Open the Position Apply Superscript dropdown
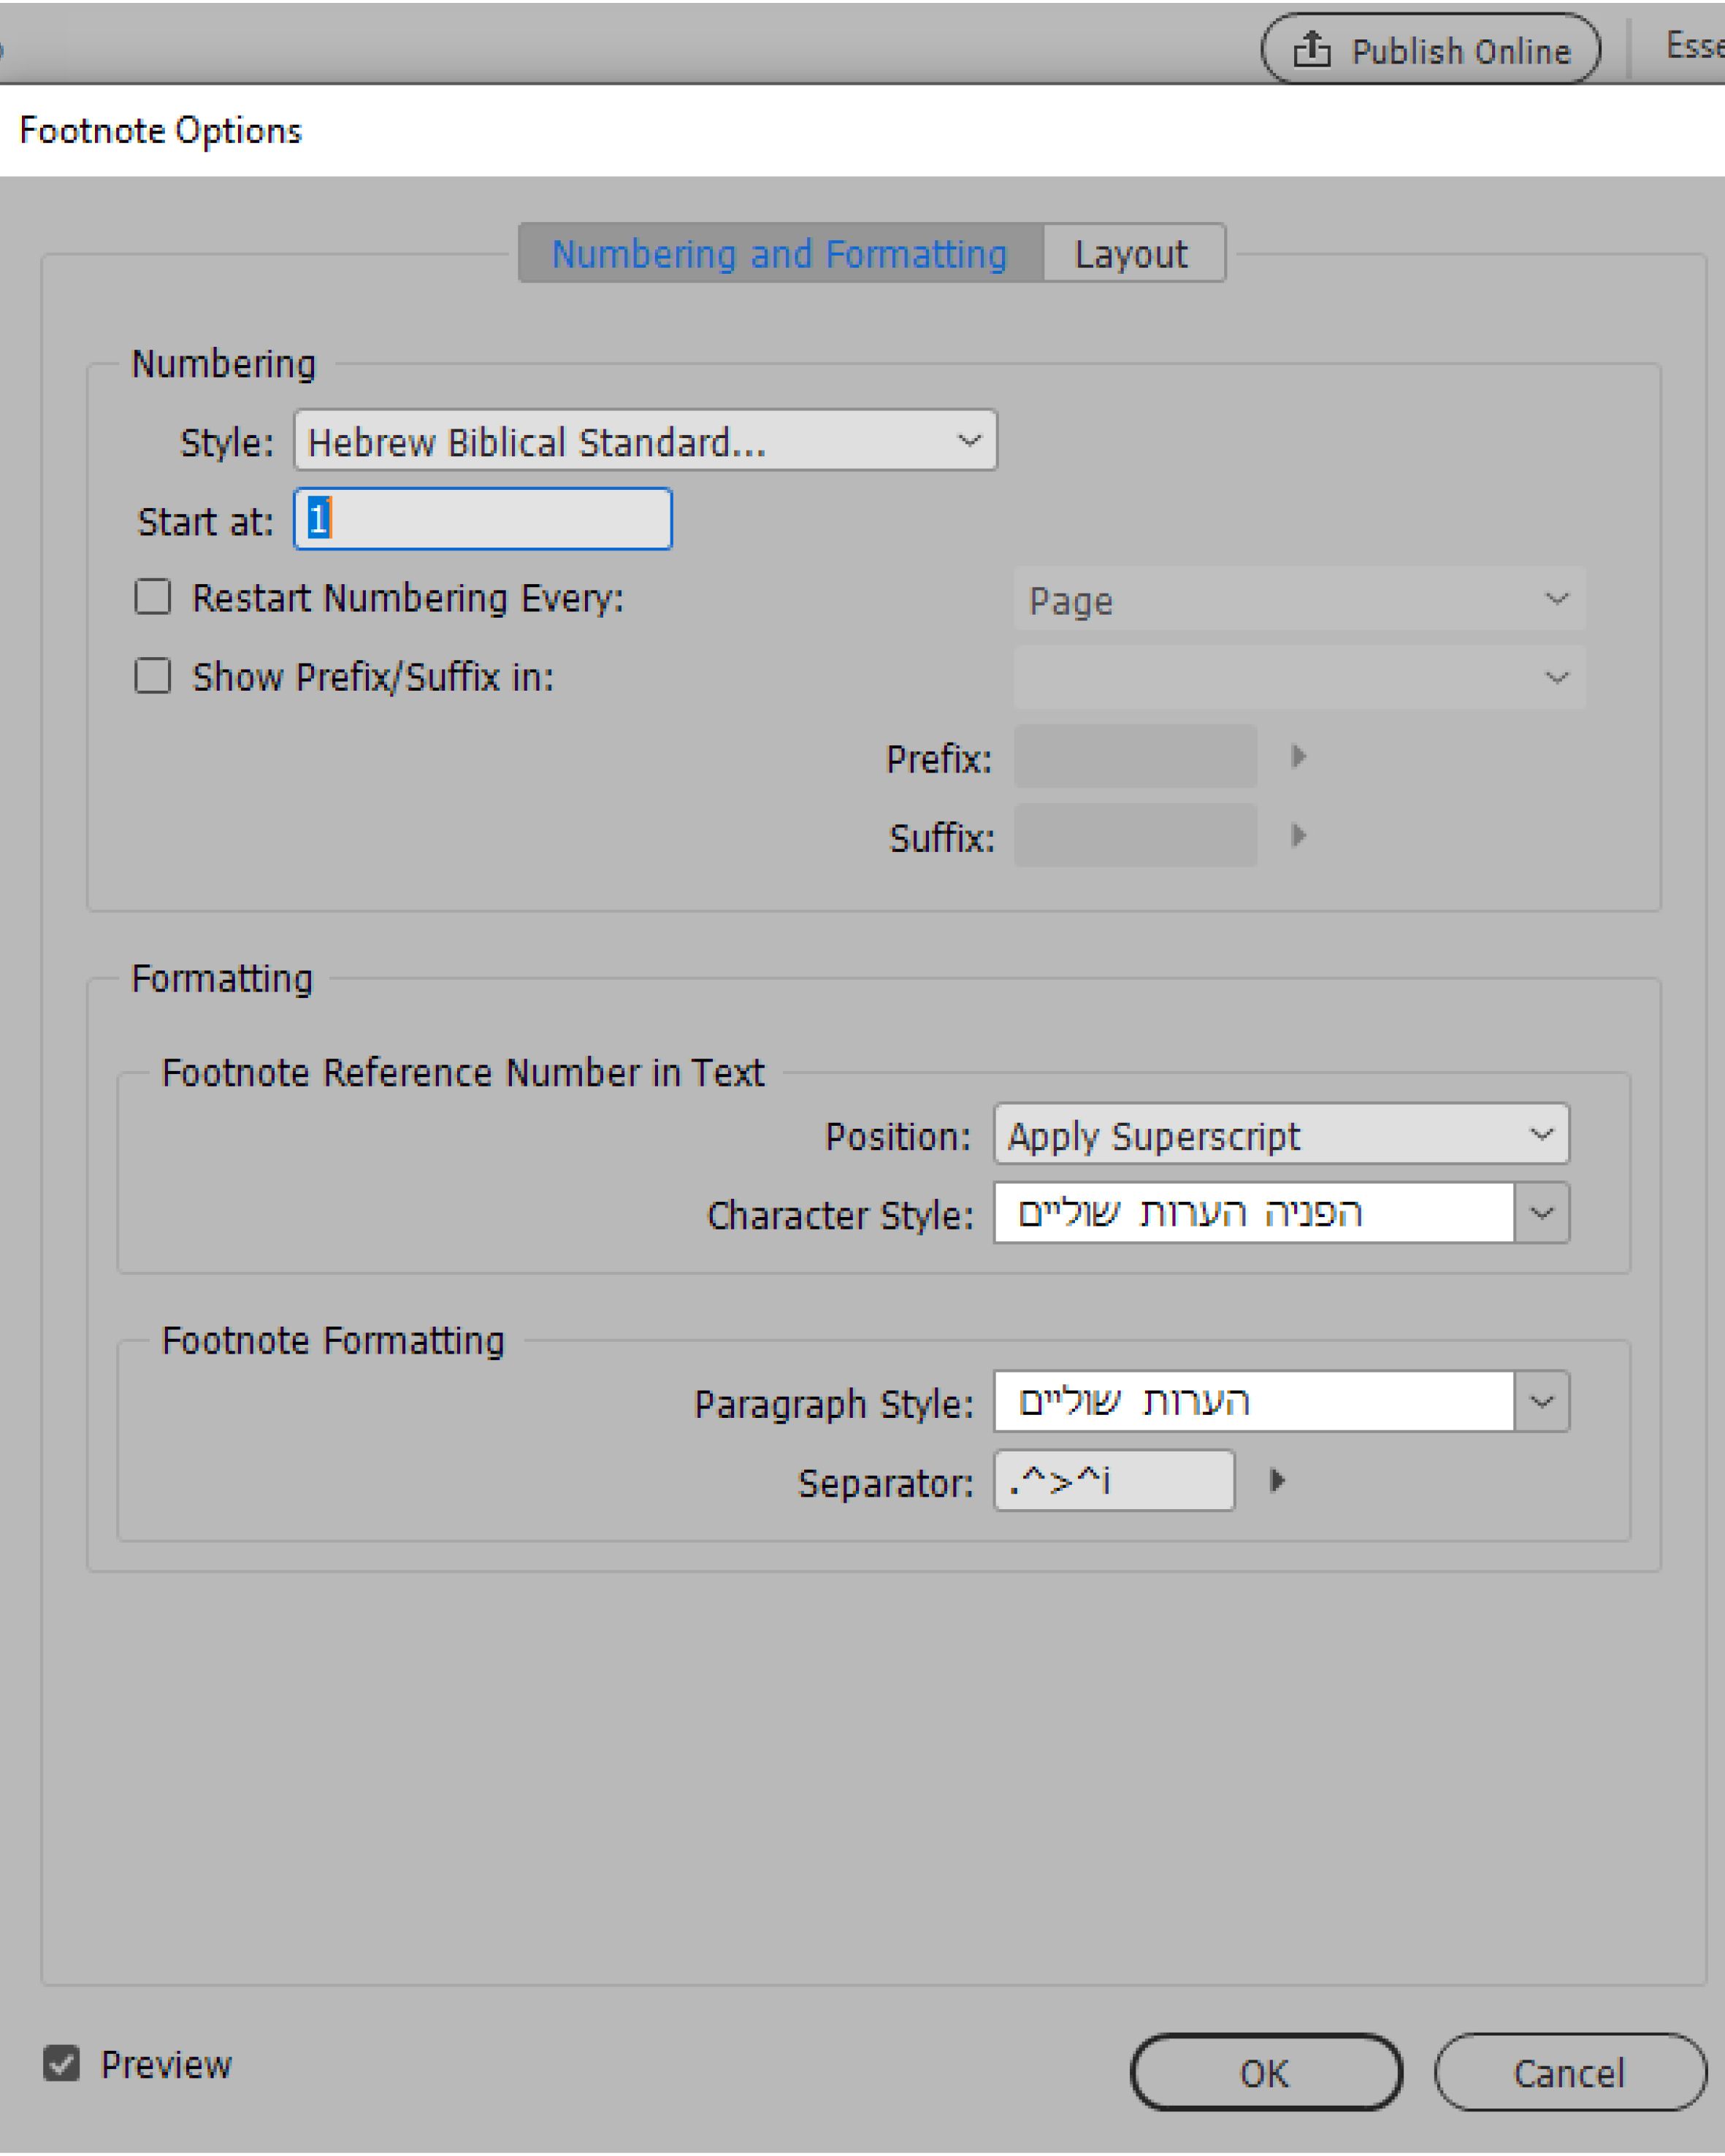Viewport: 1725px width, 2156px height. click(x=1280, y=1135)
